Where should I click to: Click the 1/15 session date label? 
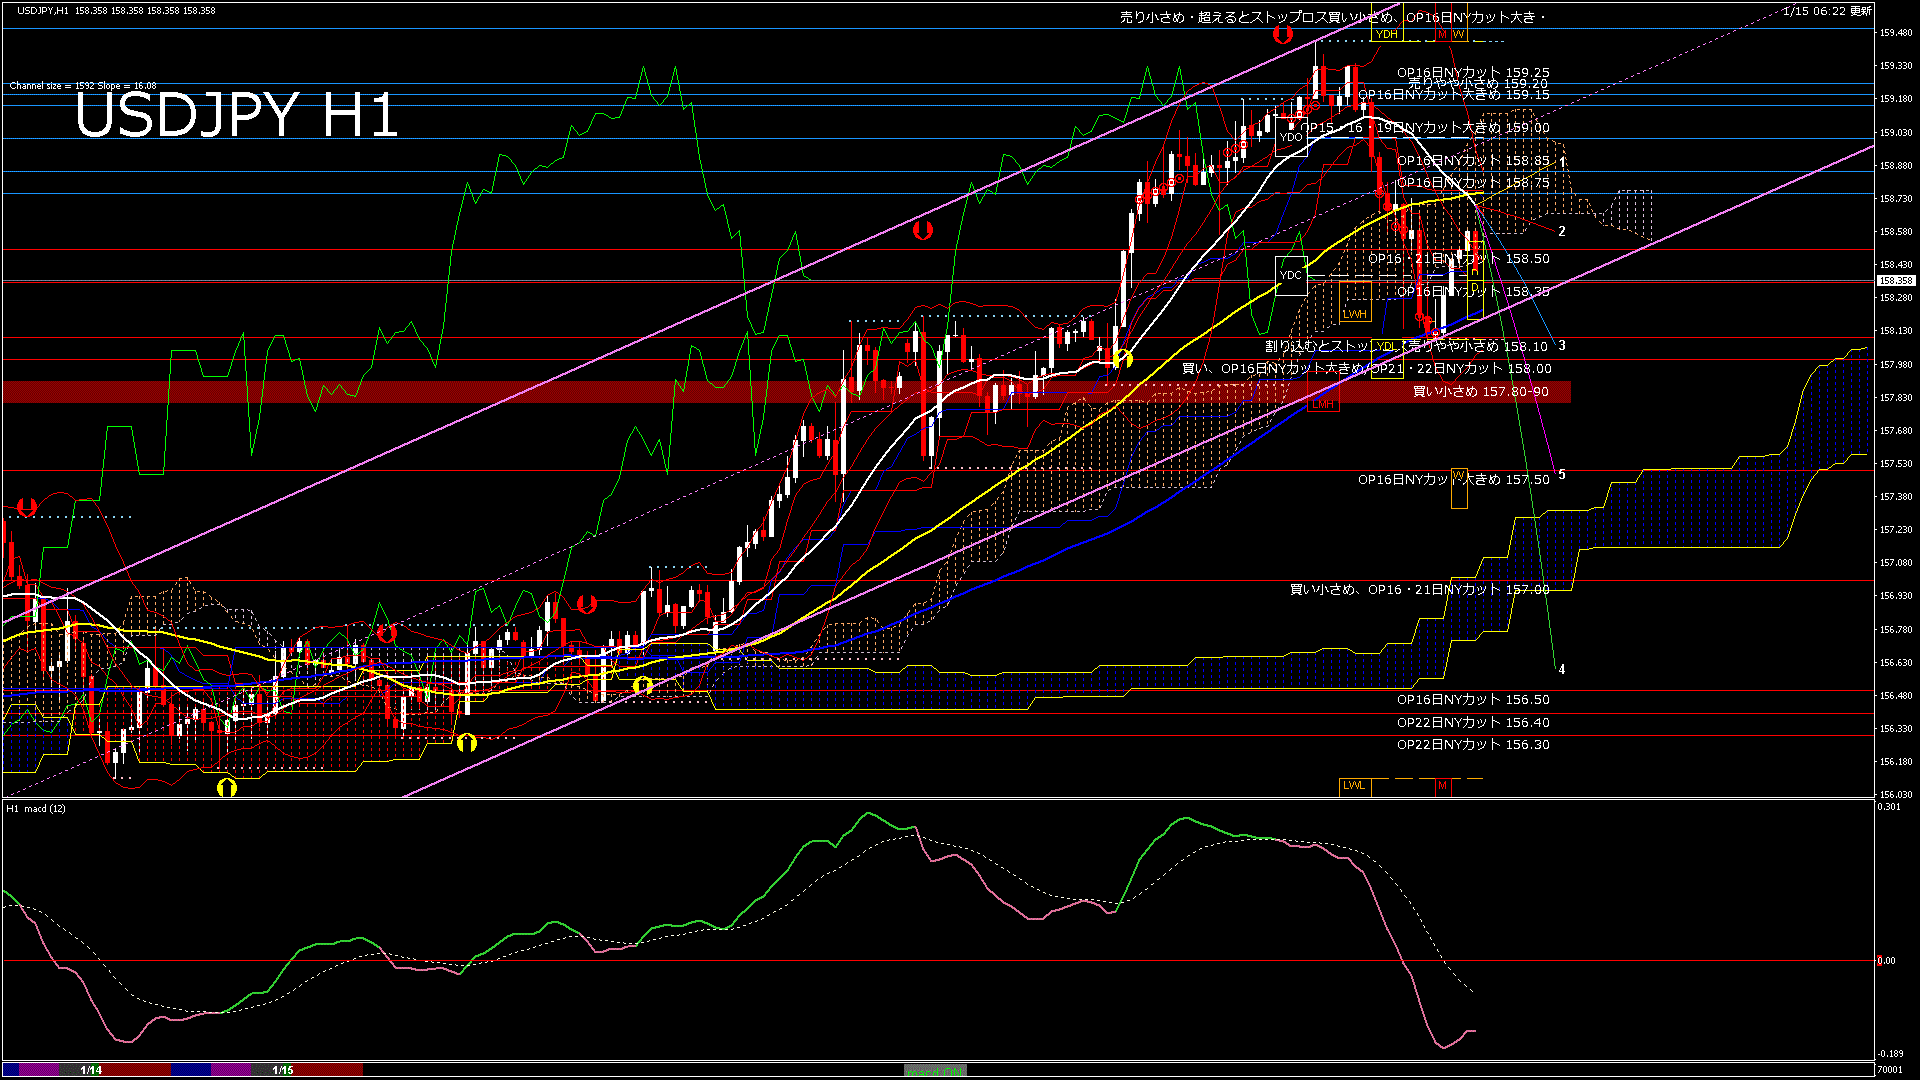pos(283,1070)
